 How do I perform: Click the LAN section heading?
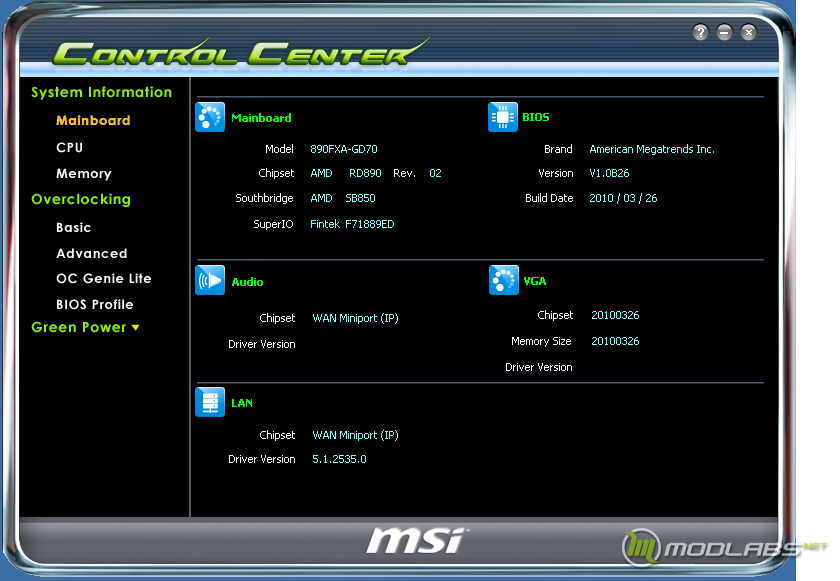pos(242,403)
